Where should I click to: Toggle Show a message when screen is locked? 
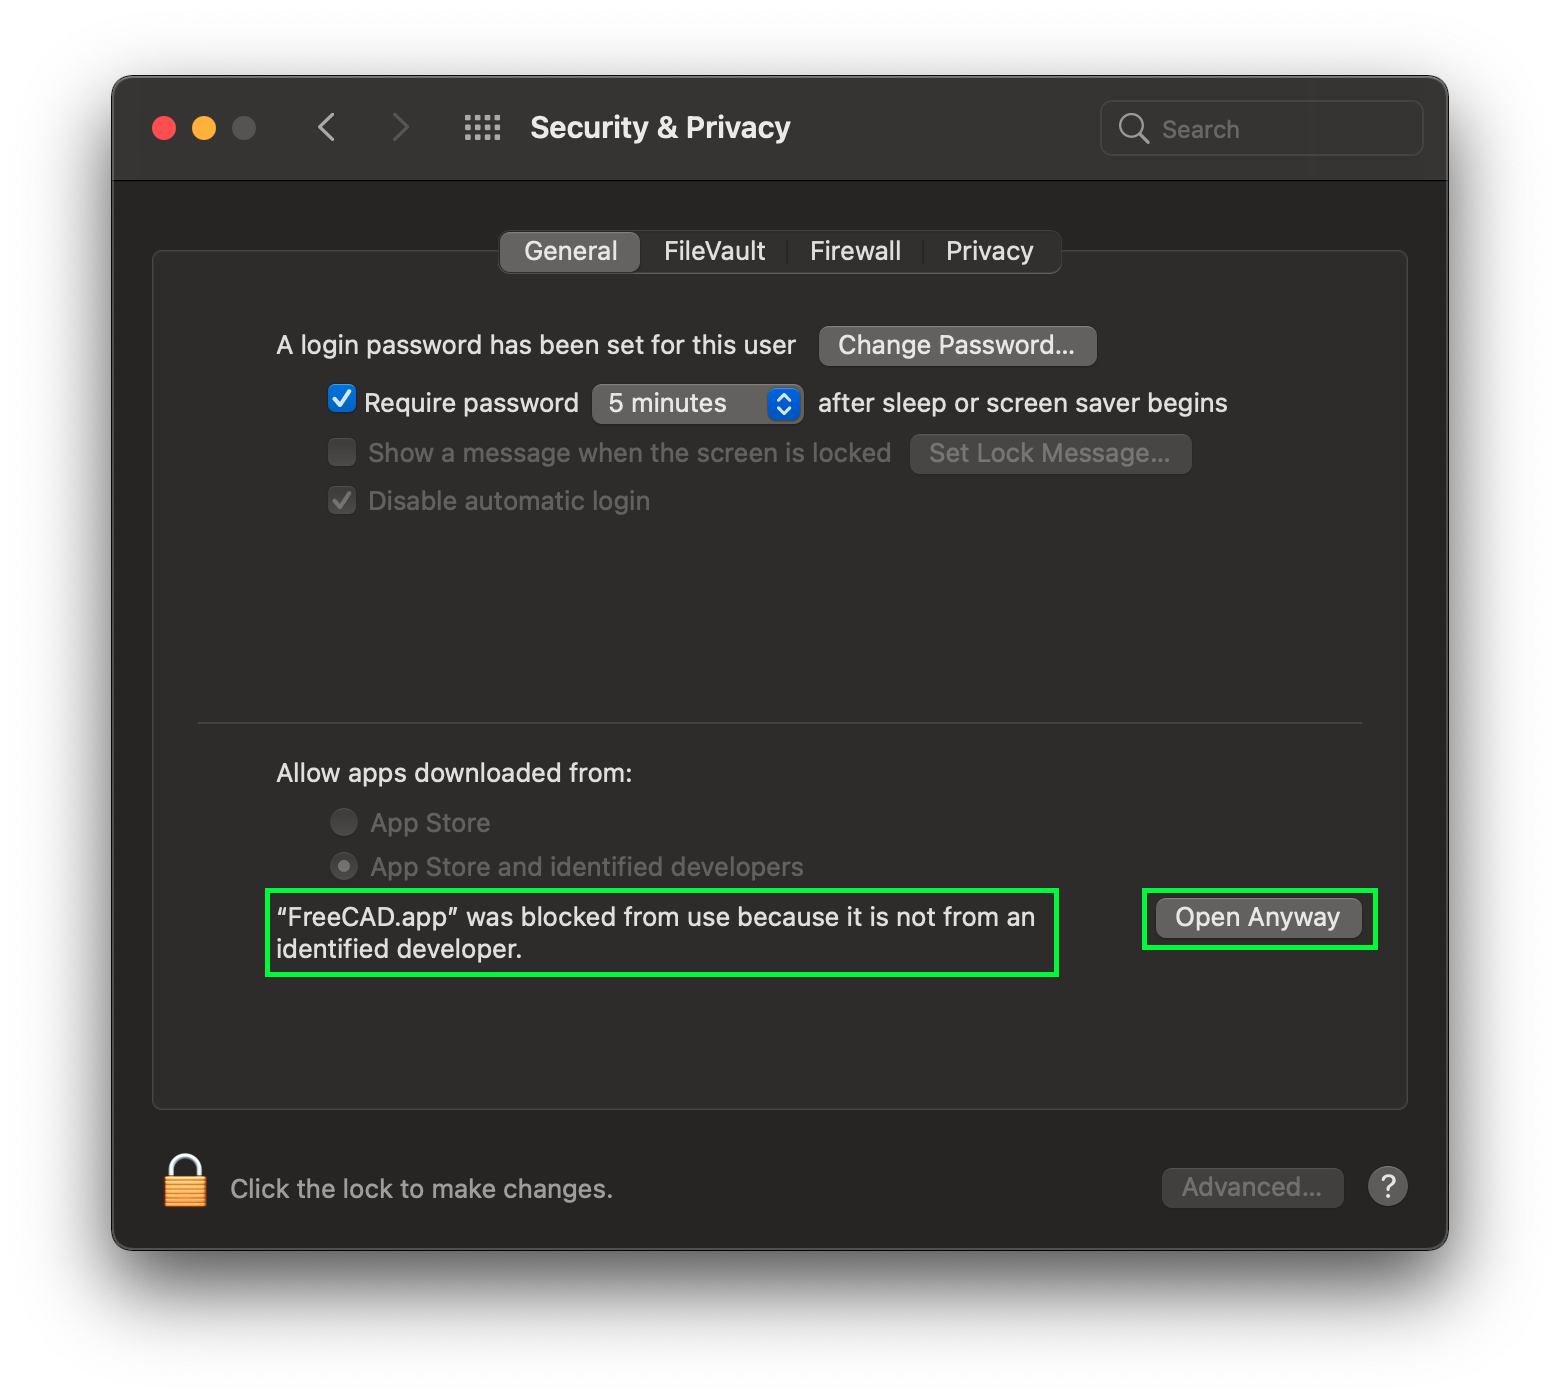coord(341,452)
